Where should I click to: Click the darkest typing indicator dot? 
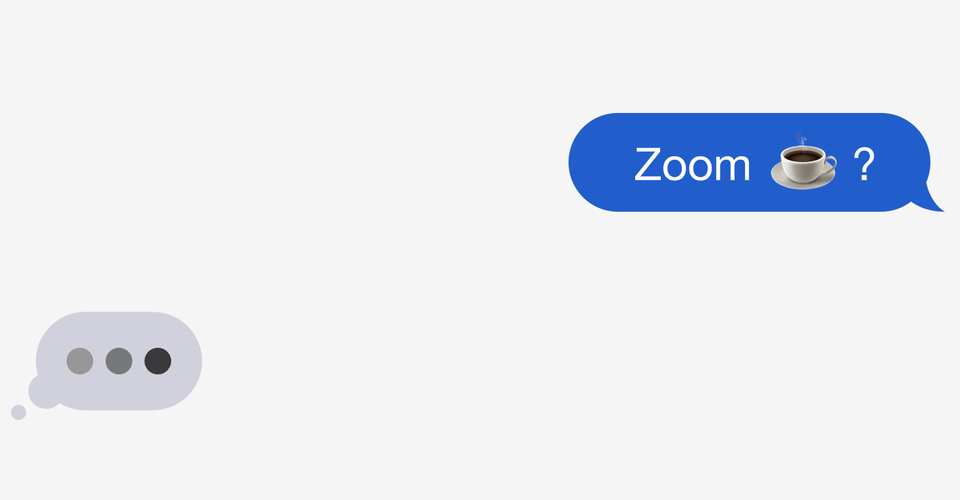tap(158, 361)
